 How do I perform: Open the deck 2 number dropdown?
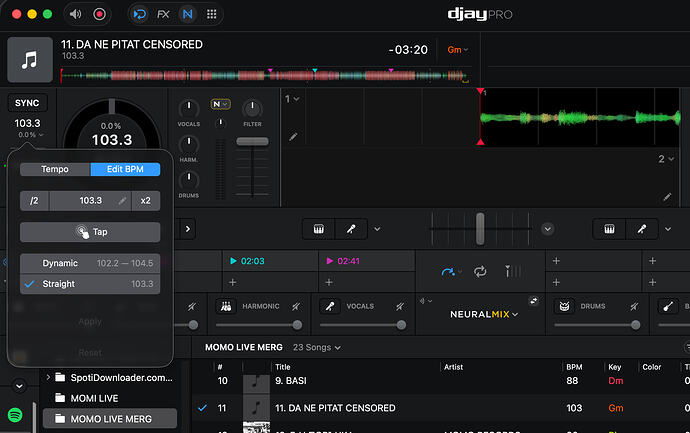pyautogui.click(x=666, y=159)
